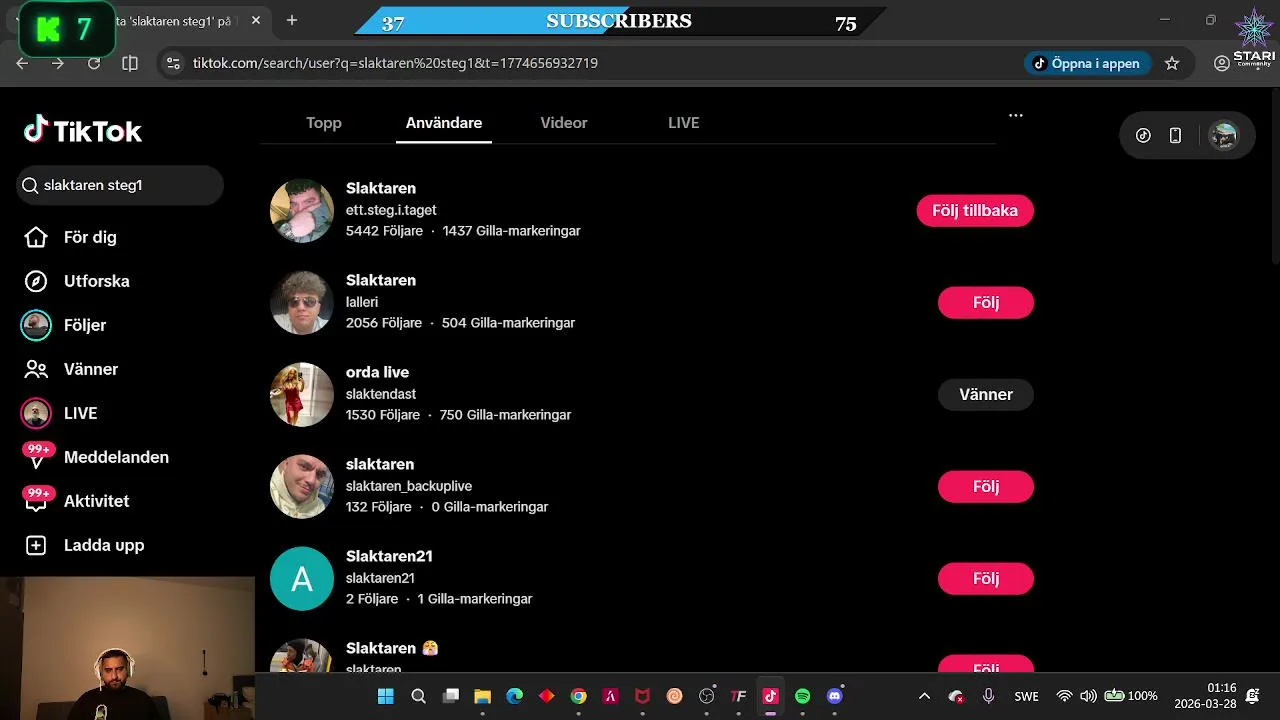Open a new browser tab
The image size is (1280, 720).
(x=292, y=20)
